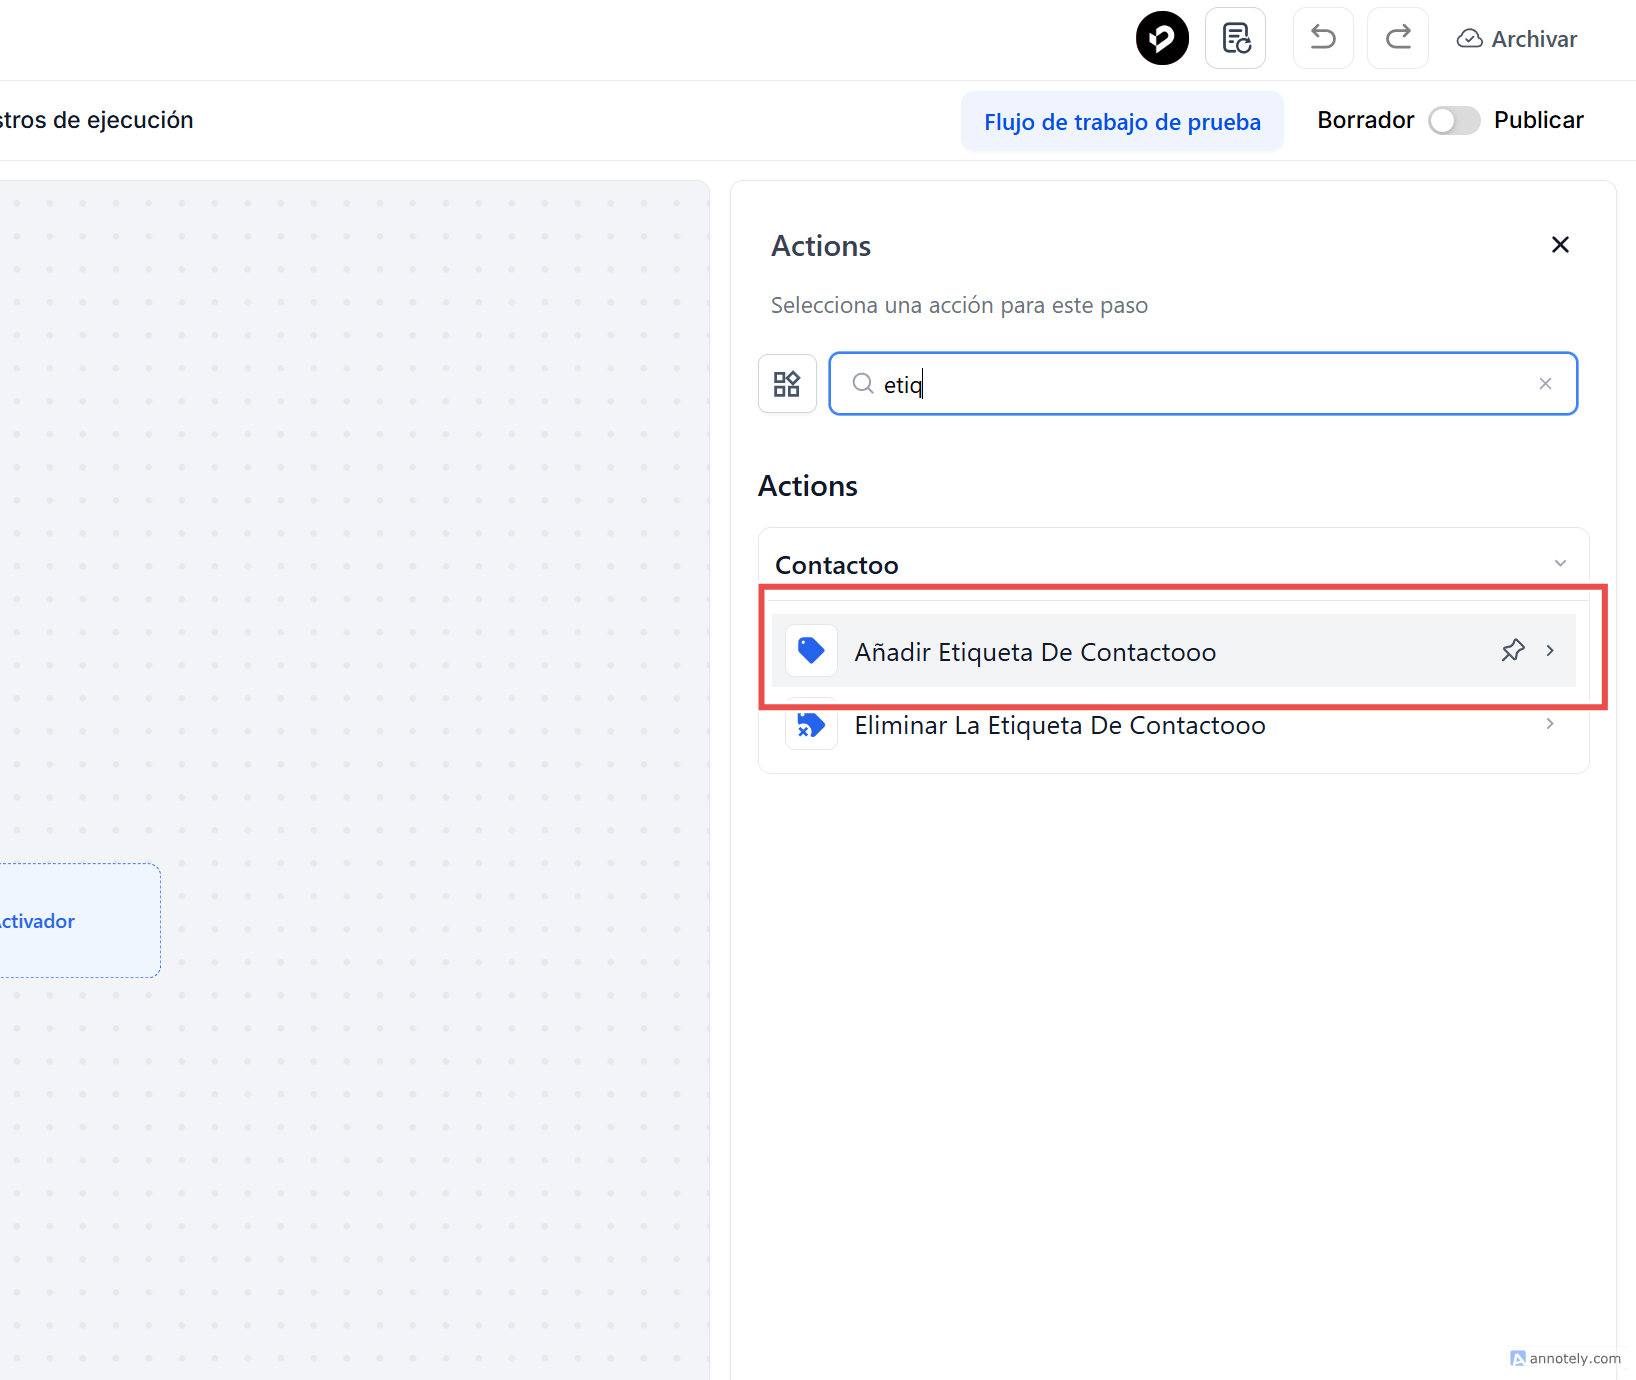The width and height of the screenshot is (1636, 1380).
Task: Click the Archivar cloud button
Action: pos(1517,39)
